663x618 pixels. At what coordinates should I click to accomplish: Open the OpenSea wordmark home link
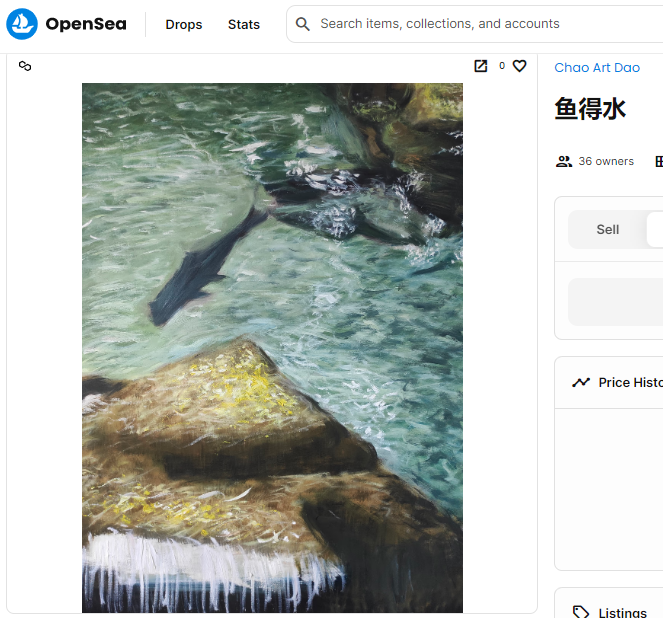click(86, 24)
